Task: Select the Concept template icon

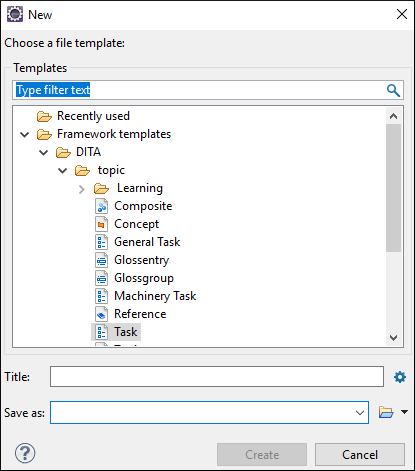Action: click(x=101, y=224)
